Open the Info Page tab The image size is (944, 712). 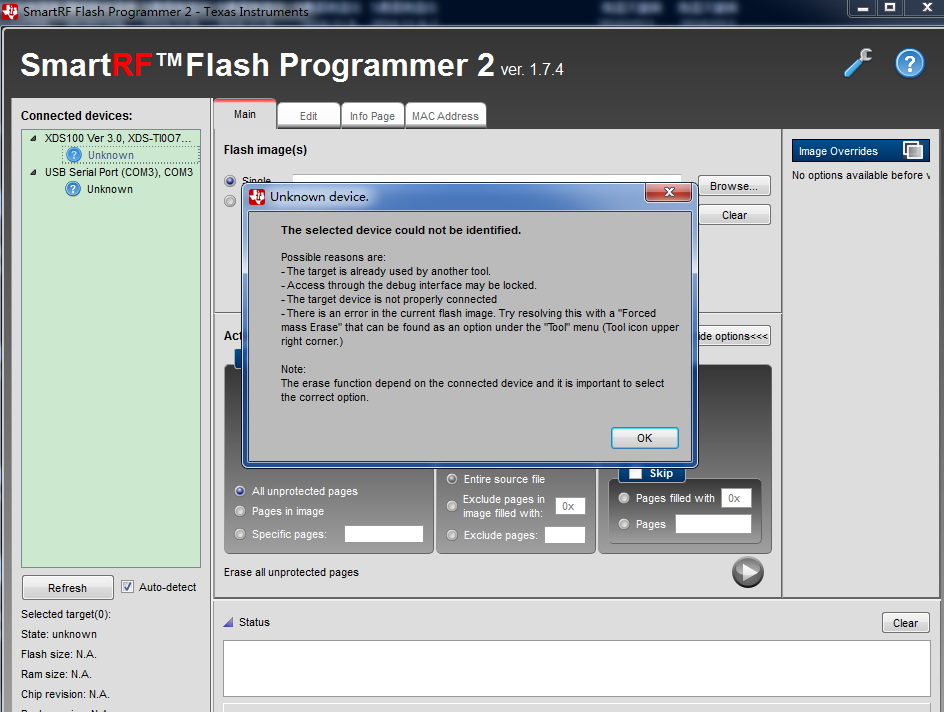tap(372, 116)
